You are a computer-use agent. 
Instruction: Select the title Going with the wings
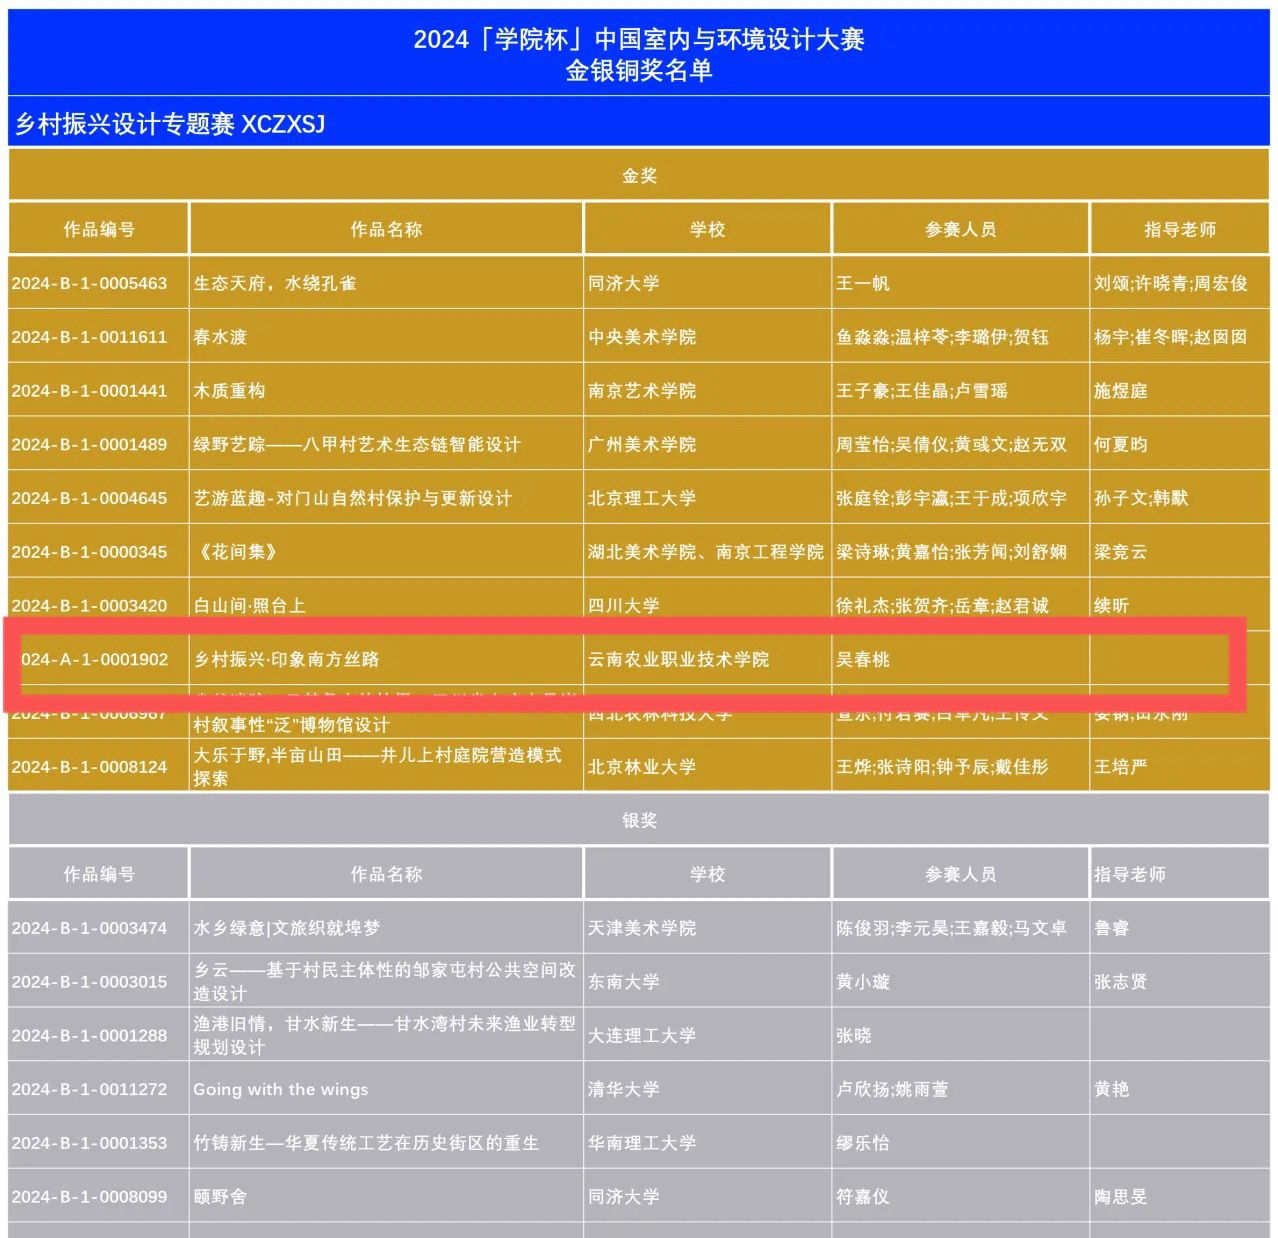(x=281, y=1090)
